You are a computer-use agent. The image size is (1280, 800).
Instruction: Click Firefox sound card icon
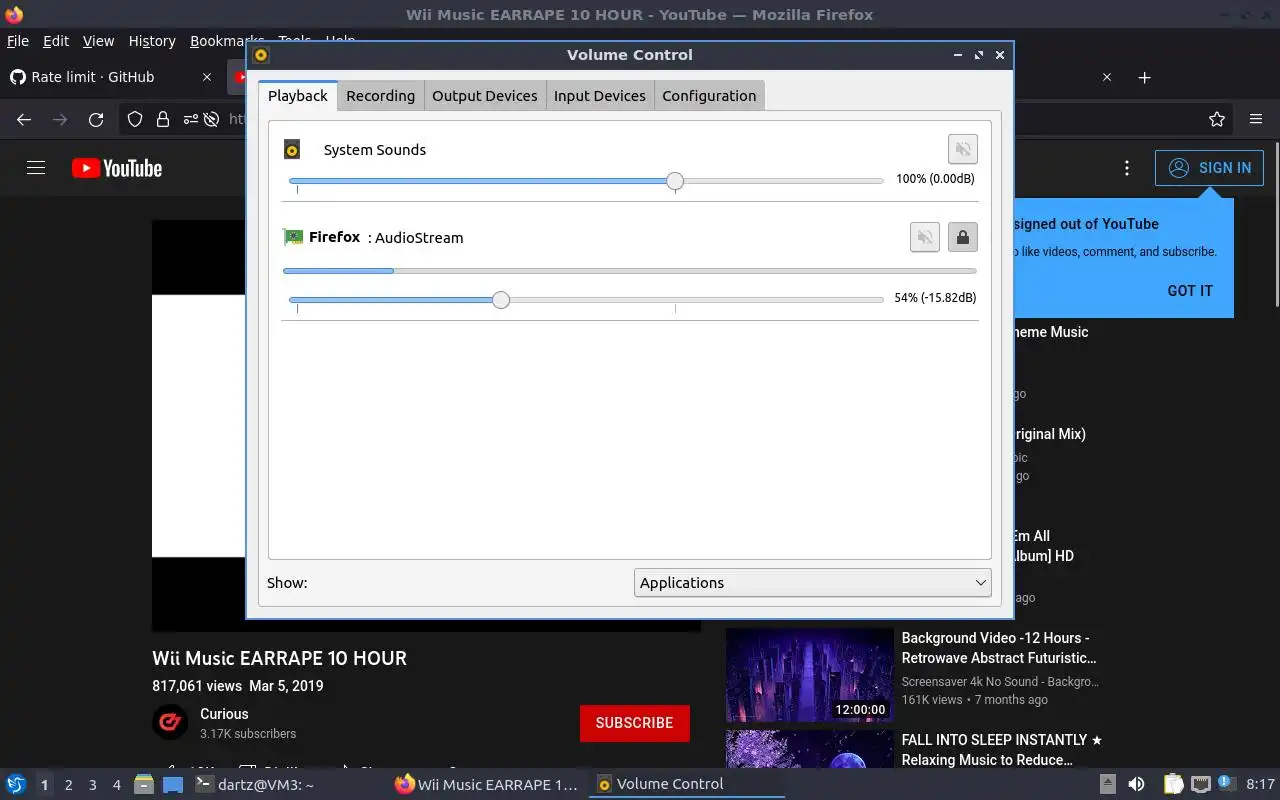293,237
